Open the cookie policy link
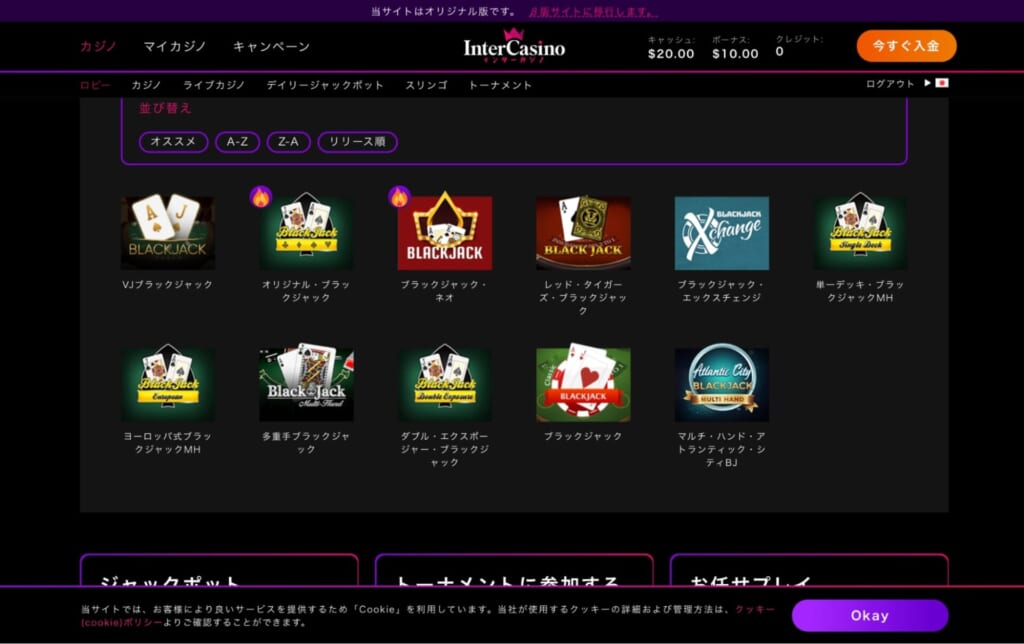Image resolution: width=1024 pixels, height=644 pixels. [755, 609]
